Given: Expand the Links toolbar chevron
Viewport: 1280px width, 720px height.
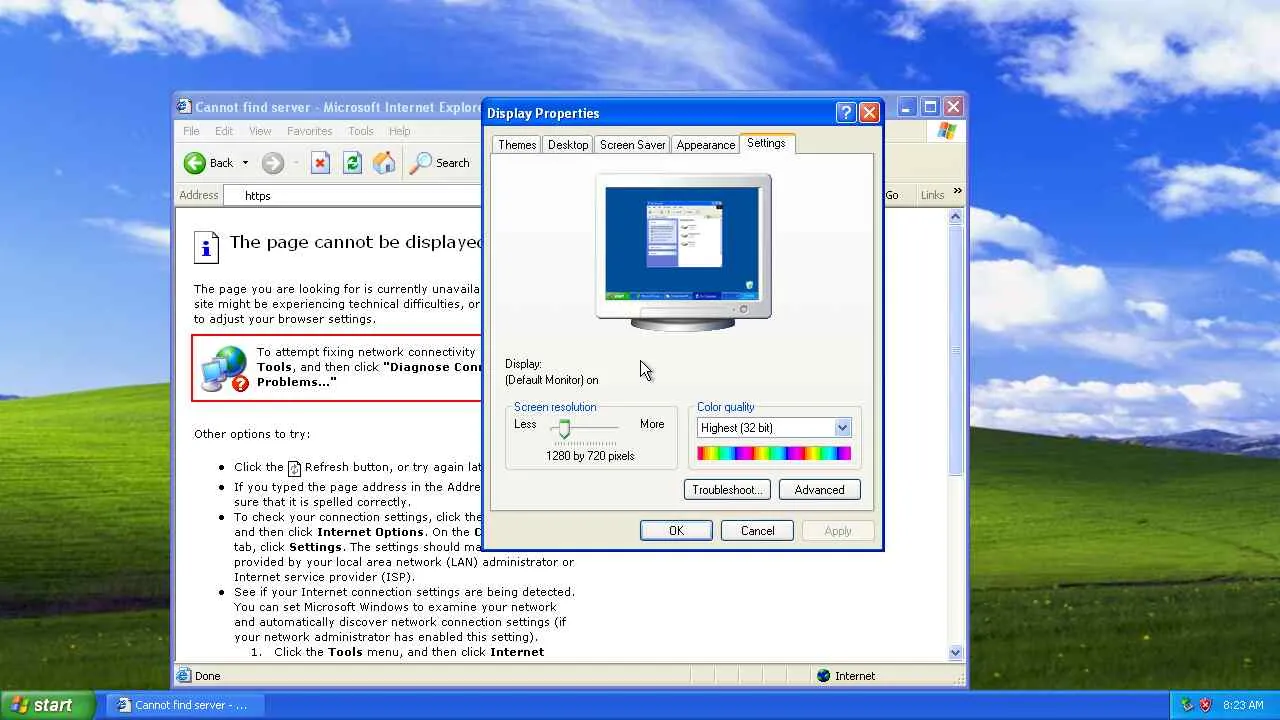Looking at the screenshot, I should 957,191.
